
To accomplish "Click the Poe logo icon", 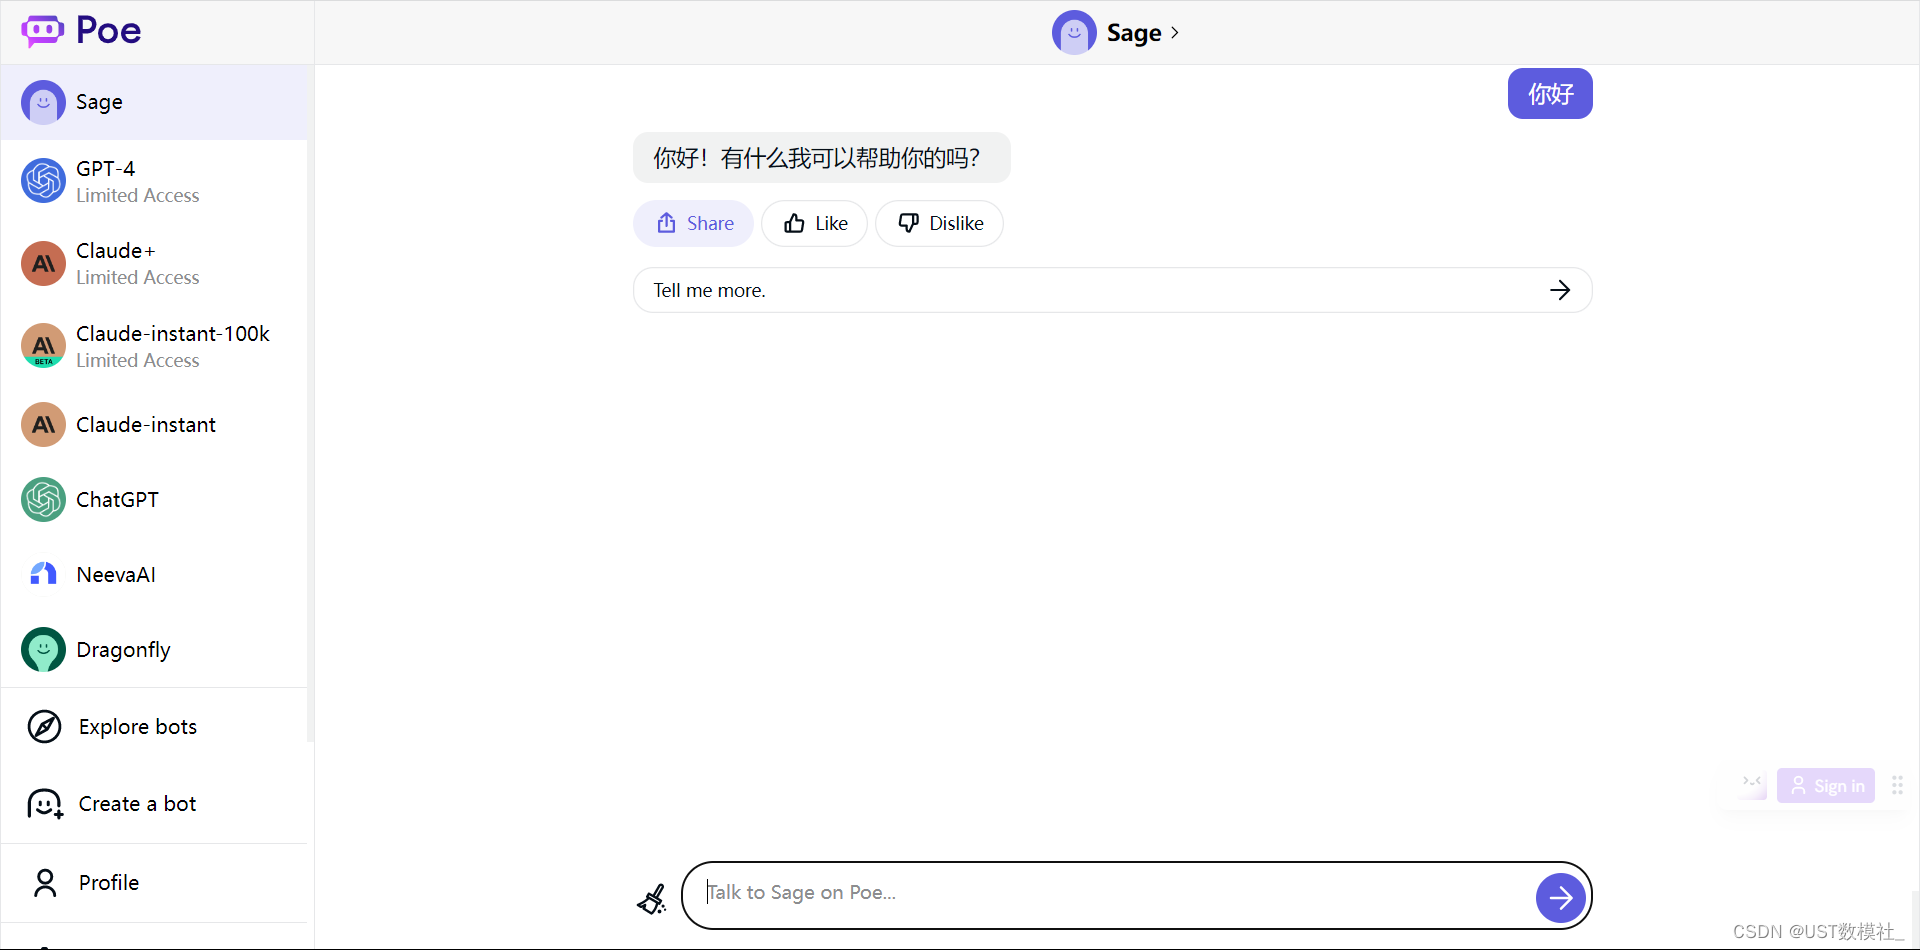I will 42,31.
